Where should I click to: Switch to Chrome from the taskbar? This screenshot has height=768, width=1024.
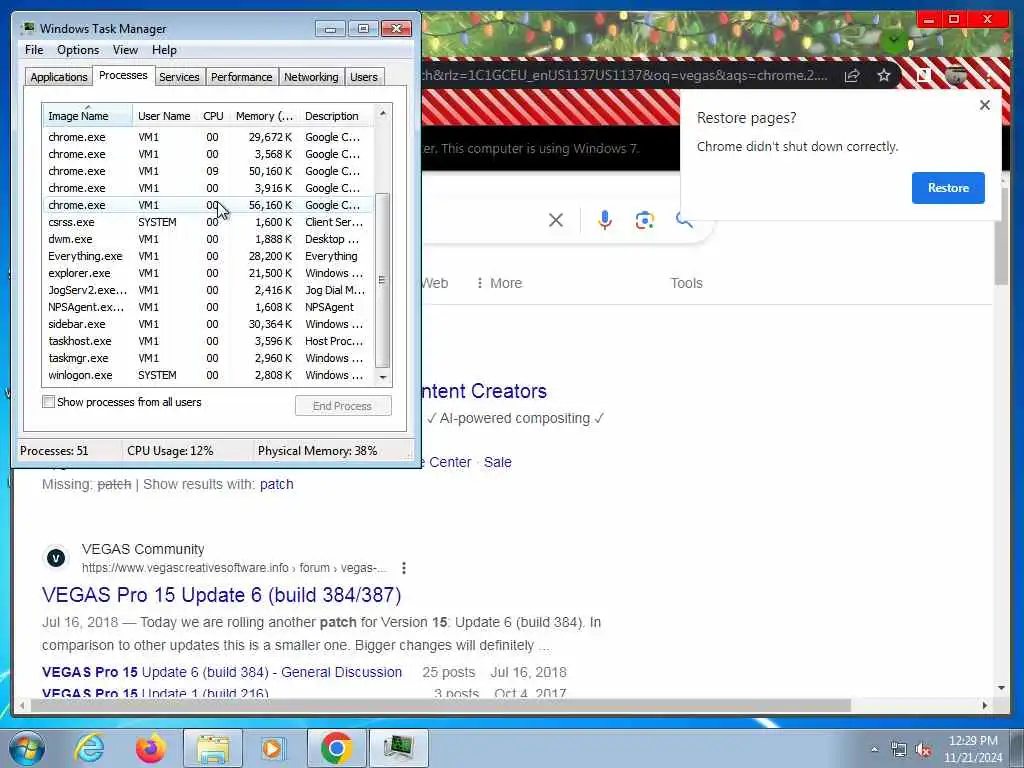point(336,749)
